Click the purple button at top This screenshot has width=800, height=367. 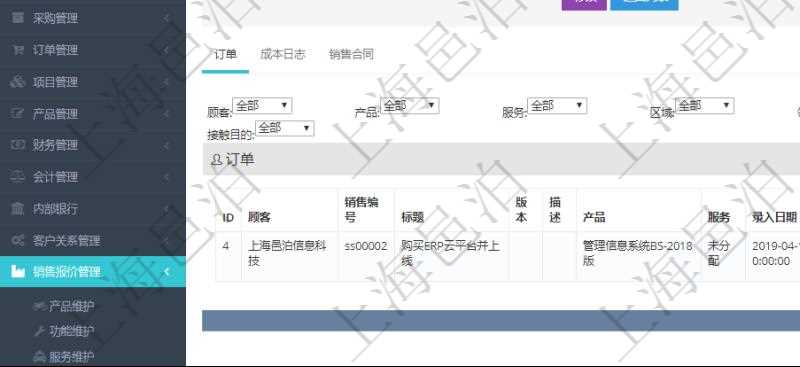click(584, 4)
